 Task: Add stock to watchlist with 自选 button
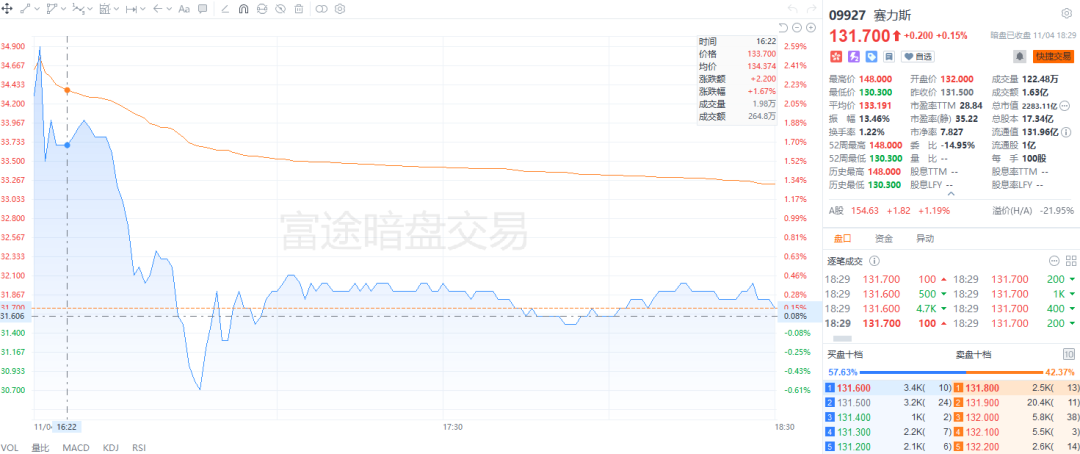point(918,56)
